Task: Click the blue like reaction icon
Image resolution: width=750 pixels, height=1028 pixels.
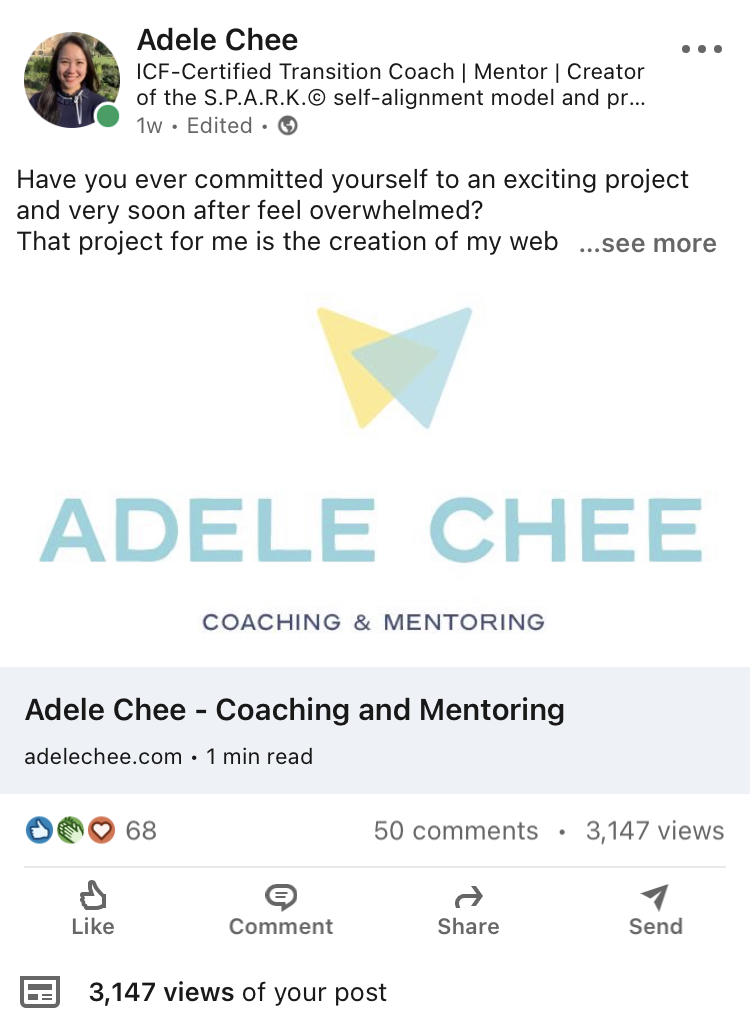Action: [x=39, y=831]
